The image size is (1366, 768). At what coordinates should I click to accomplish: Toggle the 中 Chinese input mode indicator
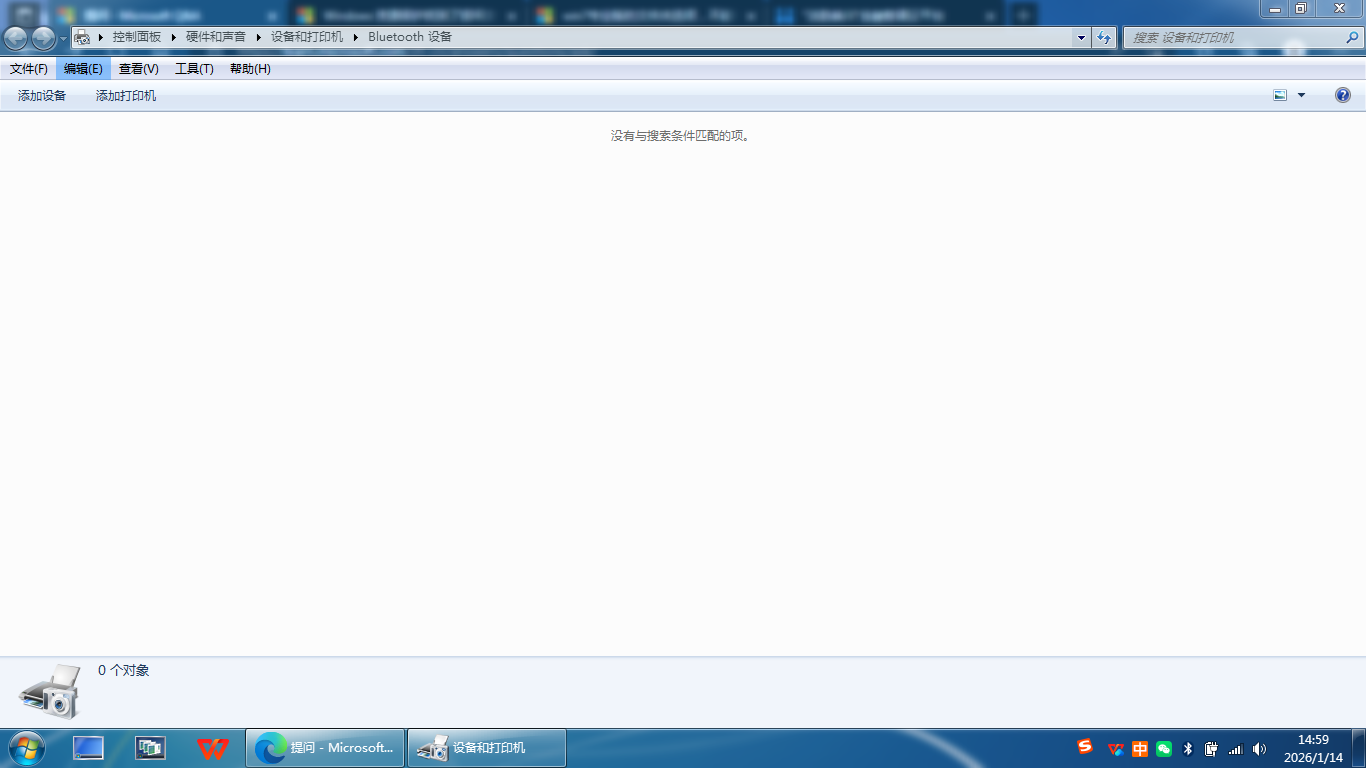pyautogui.click(x=1140, y=748)
